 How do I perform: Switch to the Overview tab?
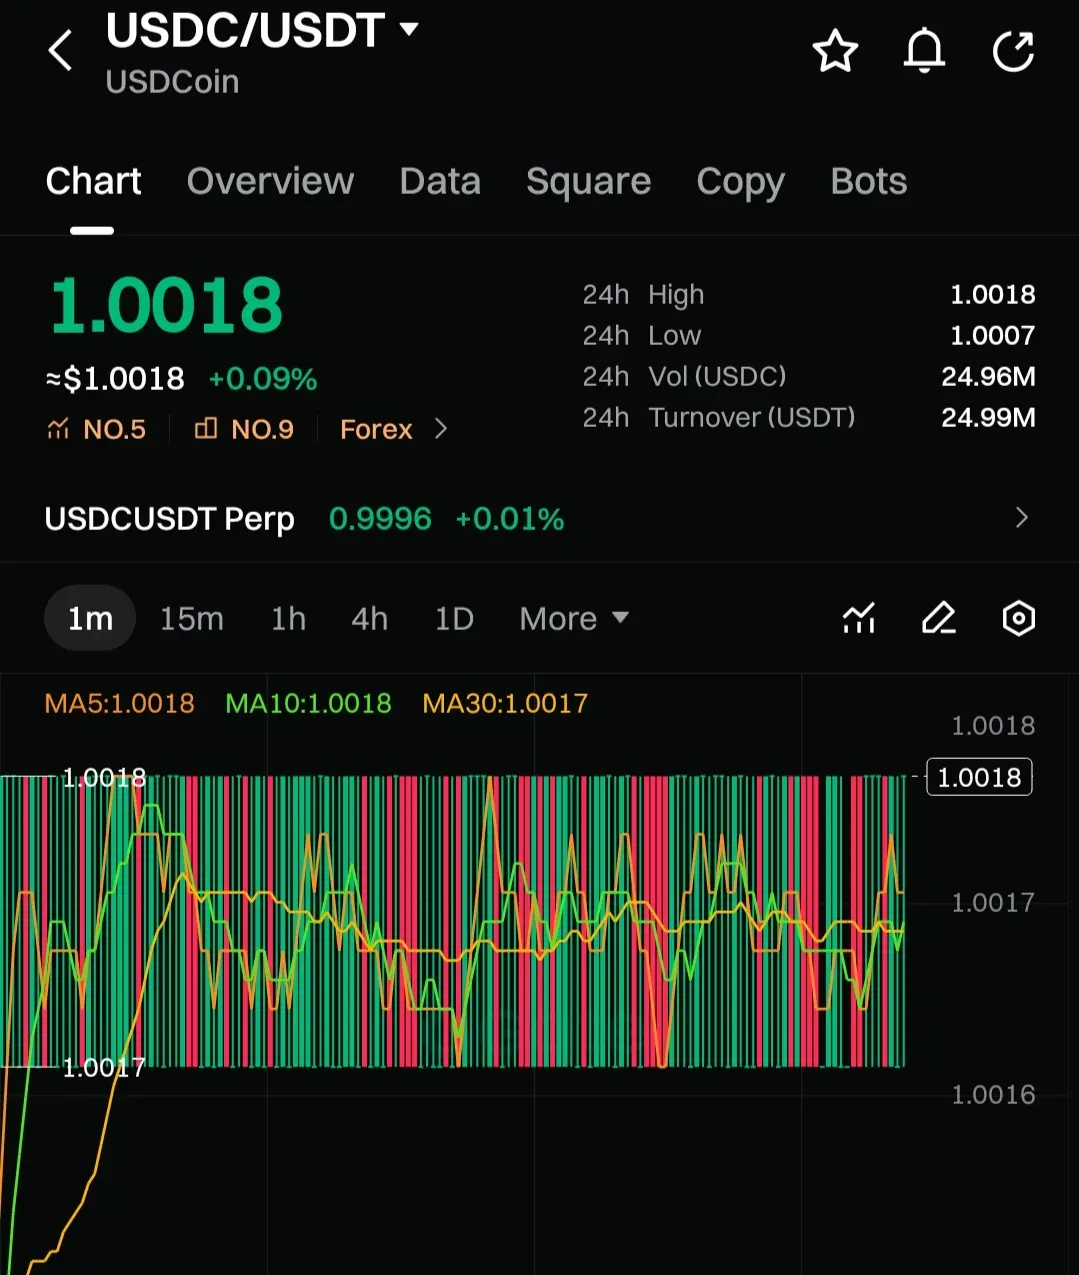click(x=270, y=181)
